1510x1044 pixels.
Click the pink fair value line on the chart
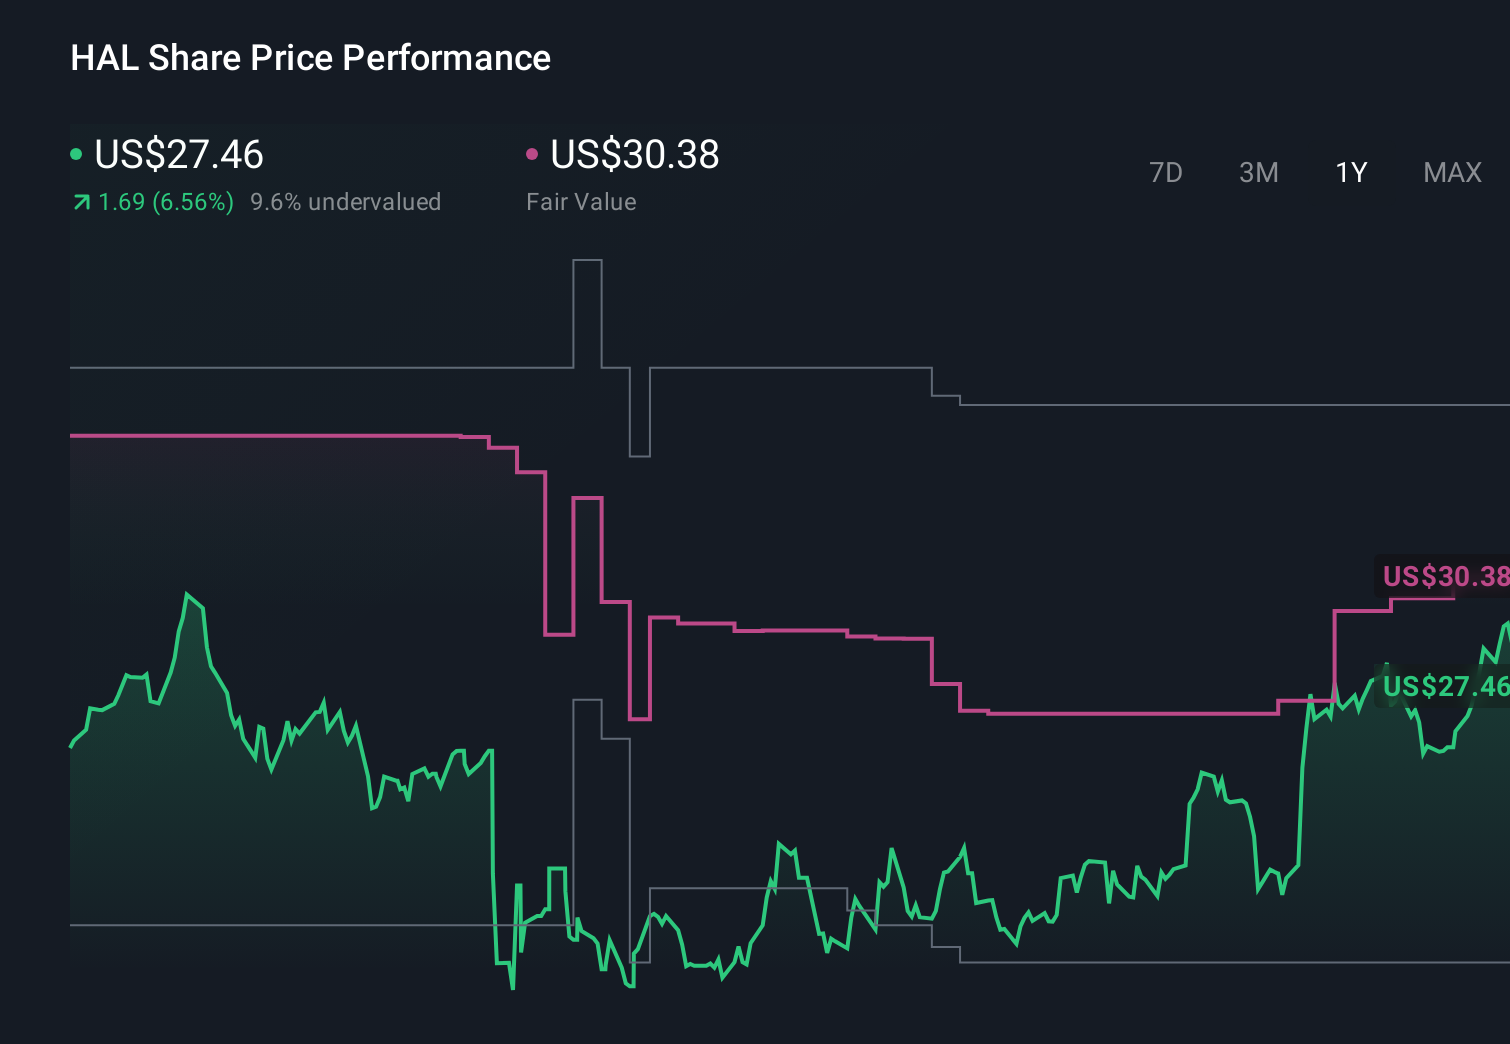[x=800, y=630]
